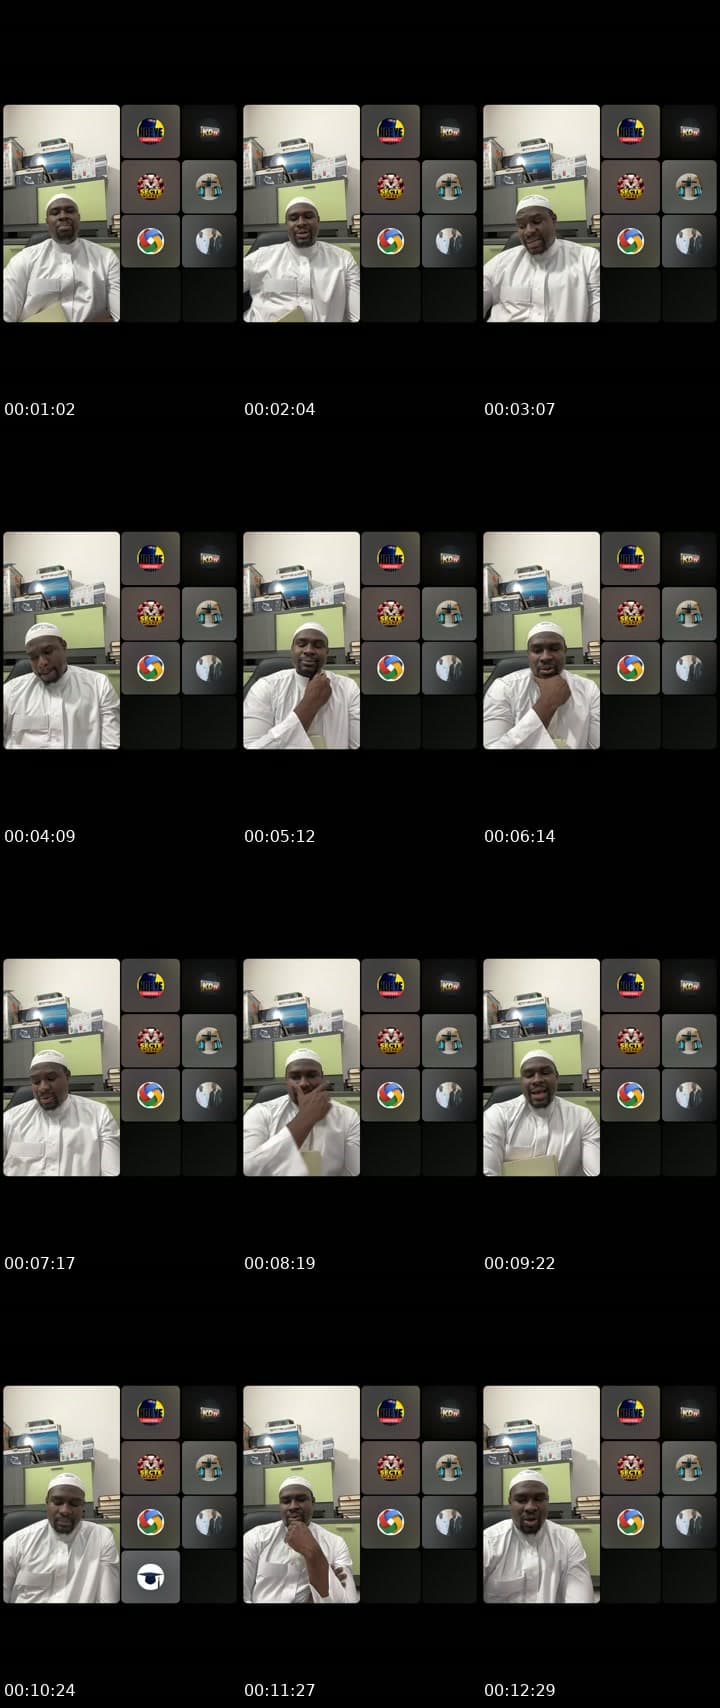Click the 00:03:07 timestamp label
Screen dimensions: 720x1708
(520, 409)
